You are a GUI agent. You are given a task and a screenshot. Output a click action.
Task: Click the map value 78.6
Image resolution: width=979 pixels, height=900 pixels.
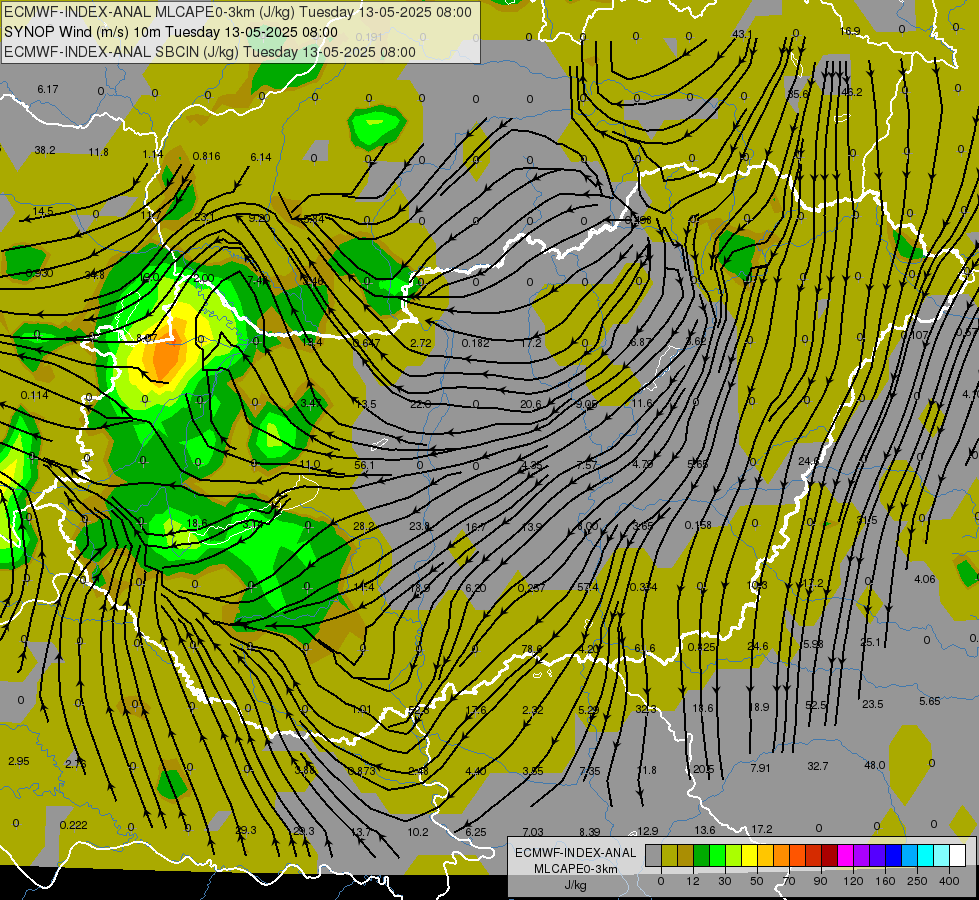[x=531, y=649]
